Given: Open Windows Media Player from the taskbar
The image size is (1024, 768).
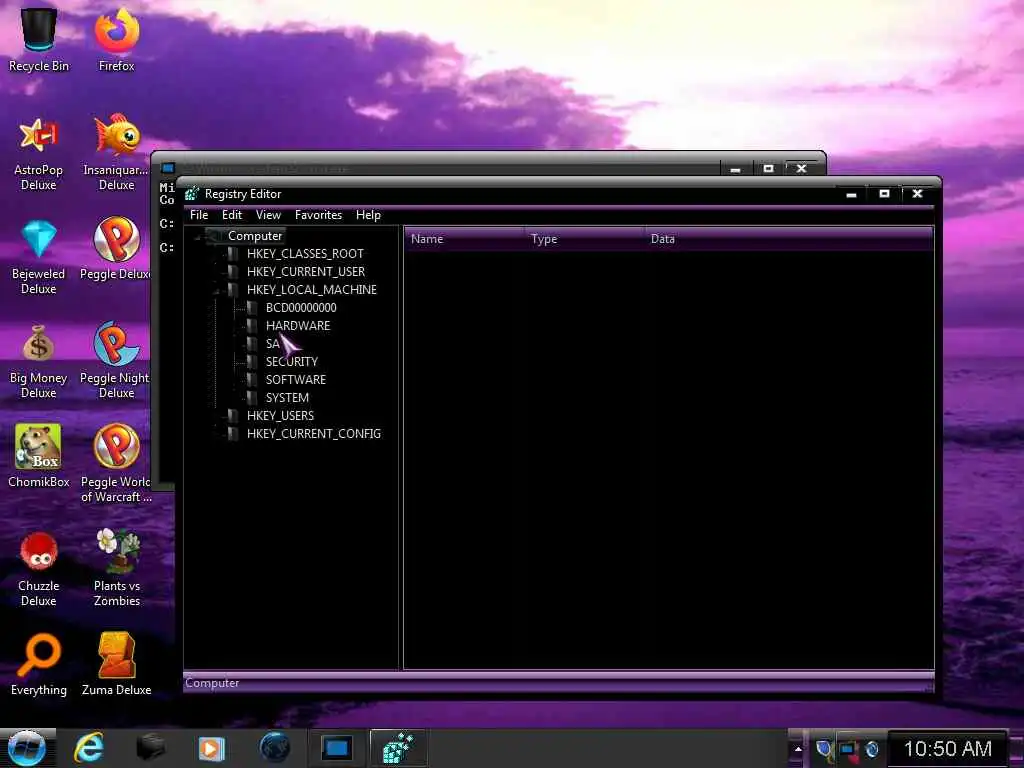Looking at the screenshot, I should coord(211,748).
